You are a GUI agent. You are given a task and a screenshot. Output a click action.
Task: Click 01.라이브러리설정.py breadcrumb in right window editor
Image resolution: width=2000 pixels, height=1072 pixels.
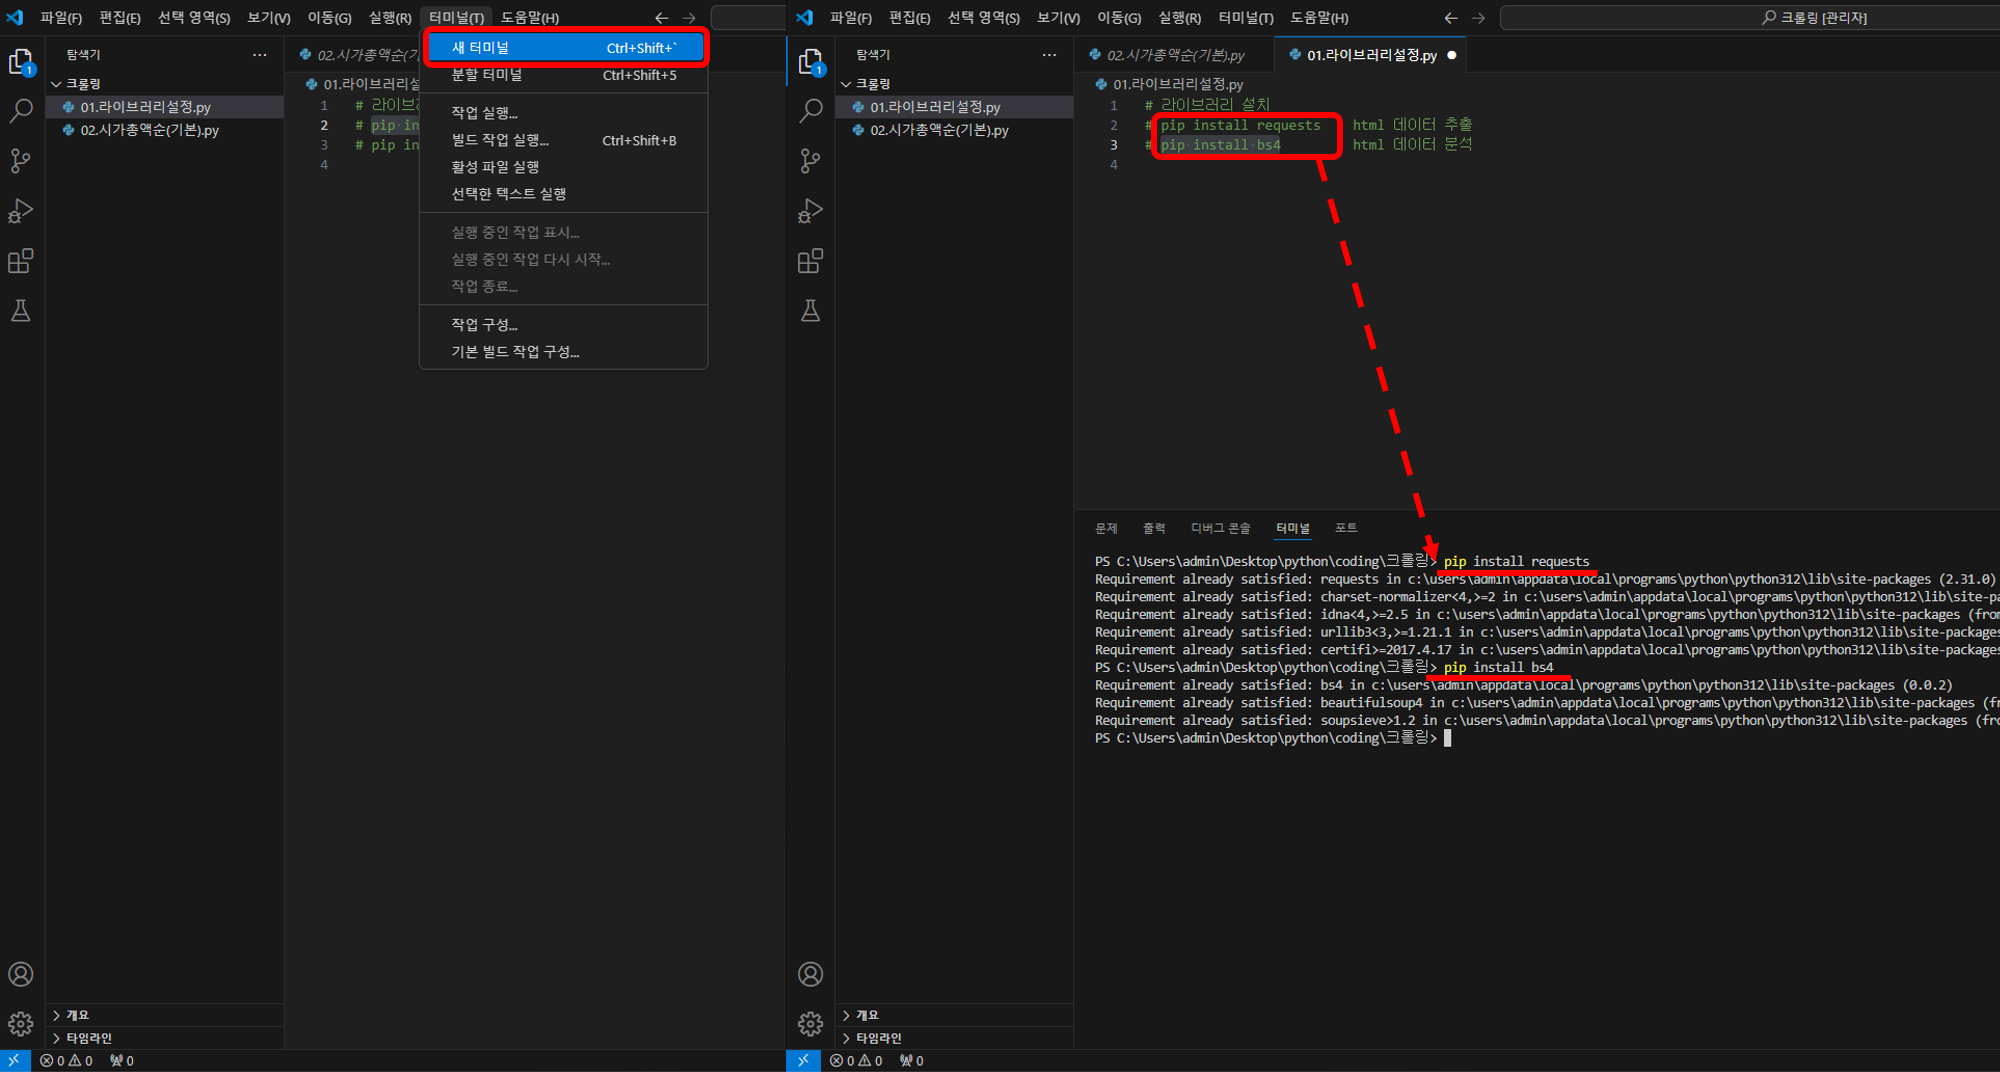pyautogui.click(x=1170, y=84)
